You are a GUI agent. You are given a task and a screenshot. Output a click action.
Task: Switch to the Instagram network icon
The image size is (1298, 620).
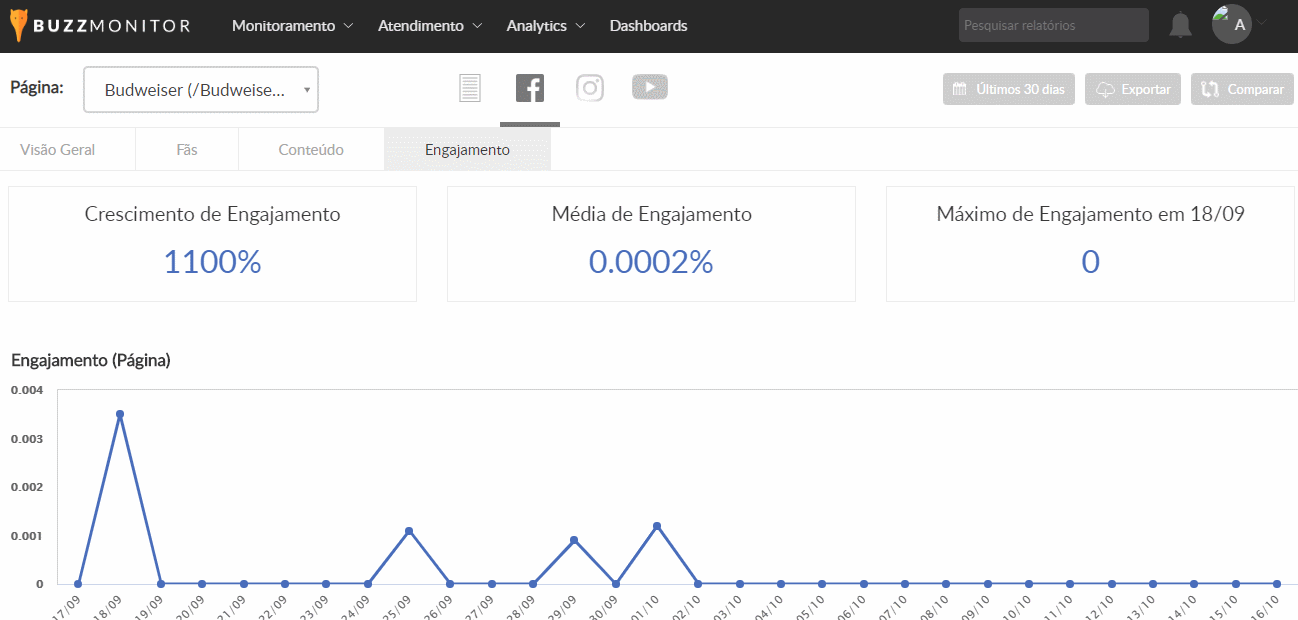tap(590, 88)
